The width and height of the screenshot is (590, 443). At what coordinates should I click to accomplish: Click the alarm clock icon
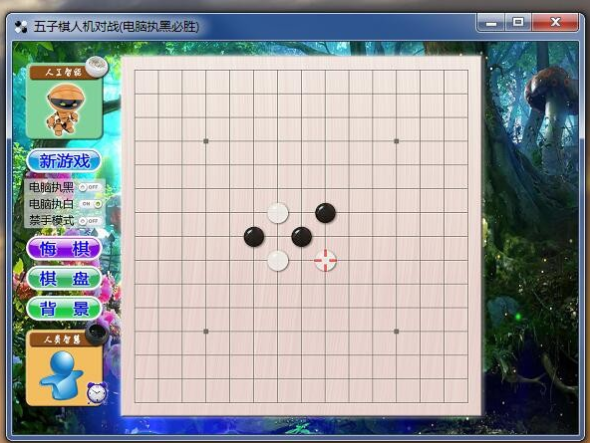click(x=97, y=393)
